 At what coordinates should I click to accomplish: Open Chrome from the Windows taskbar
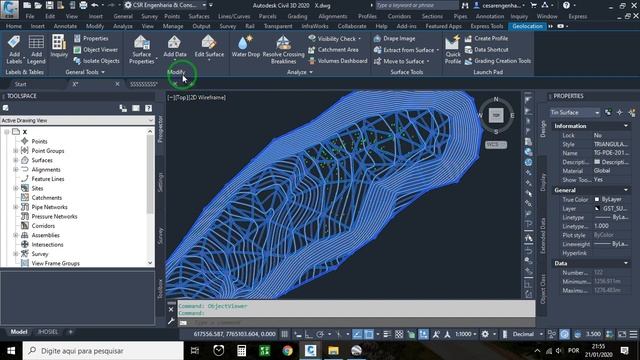(287, 351)
